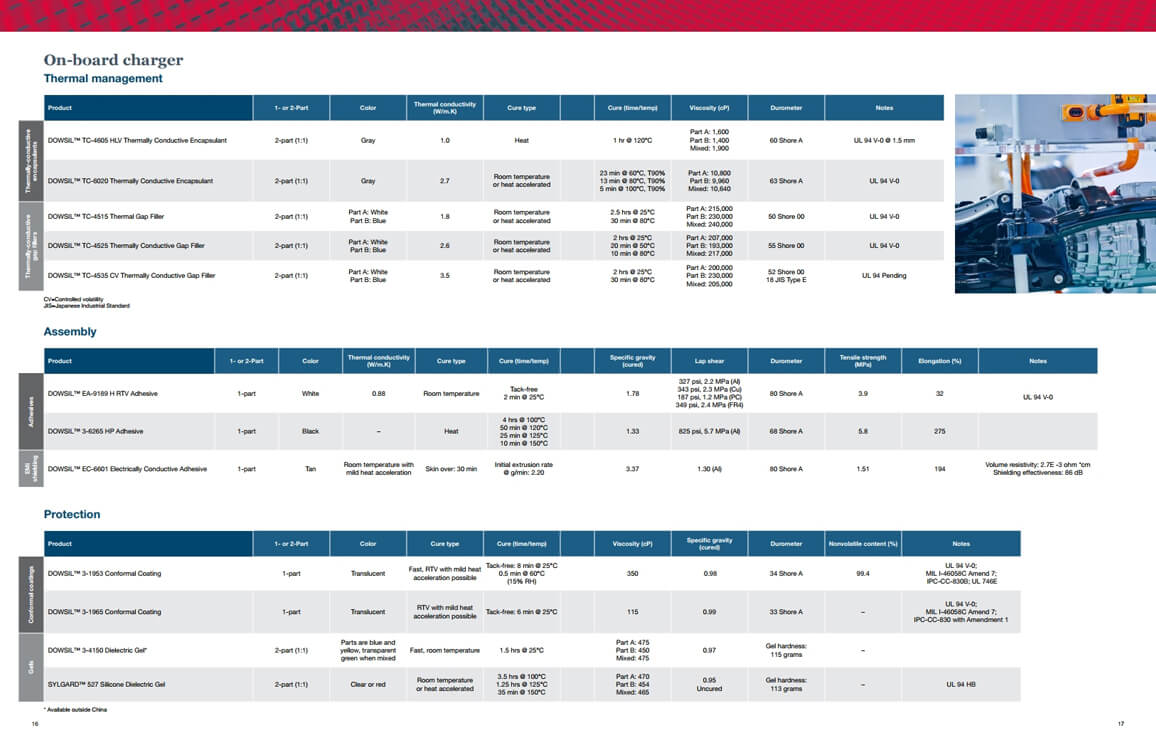The width and height of the screenshot is (1156, 743).
Task: Click specific gravity value "3.37"
Action: [x=633, y=469]
